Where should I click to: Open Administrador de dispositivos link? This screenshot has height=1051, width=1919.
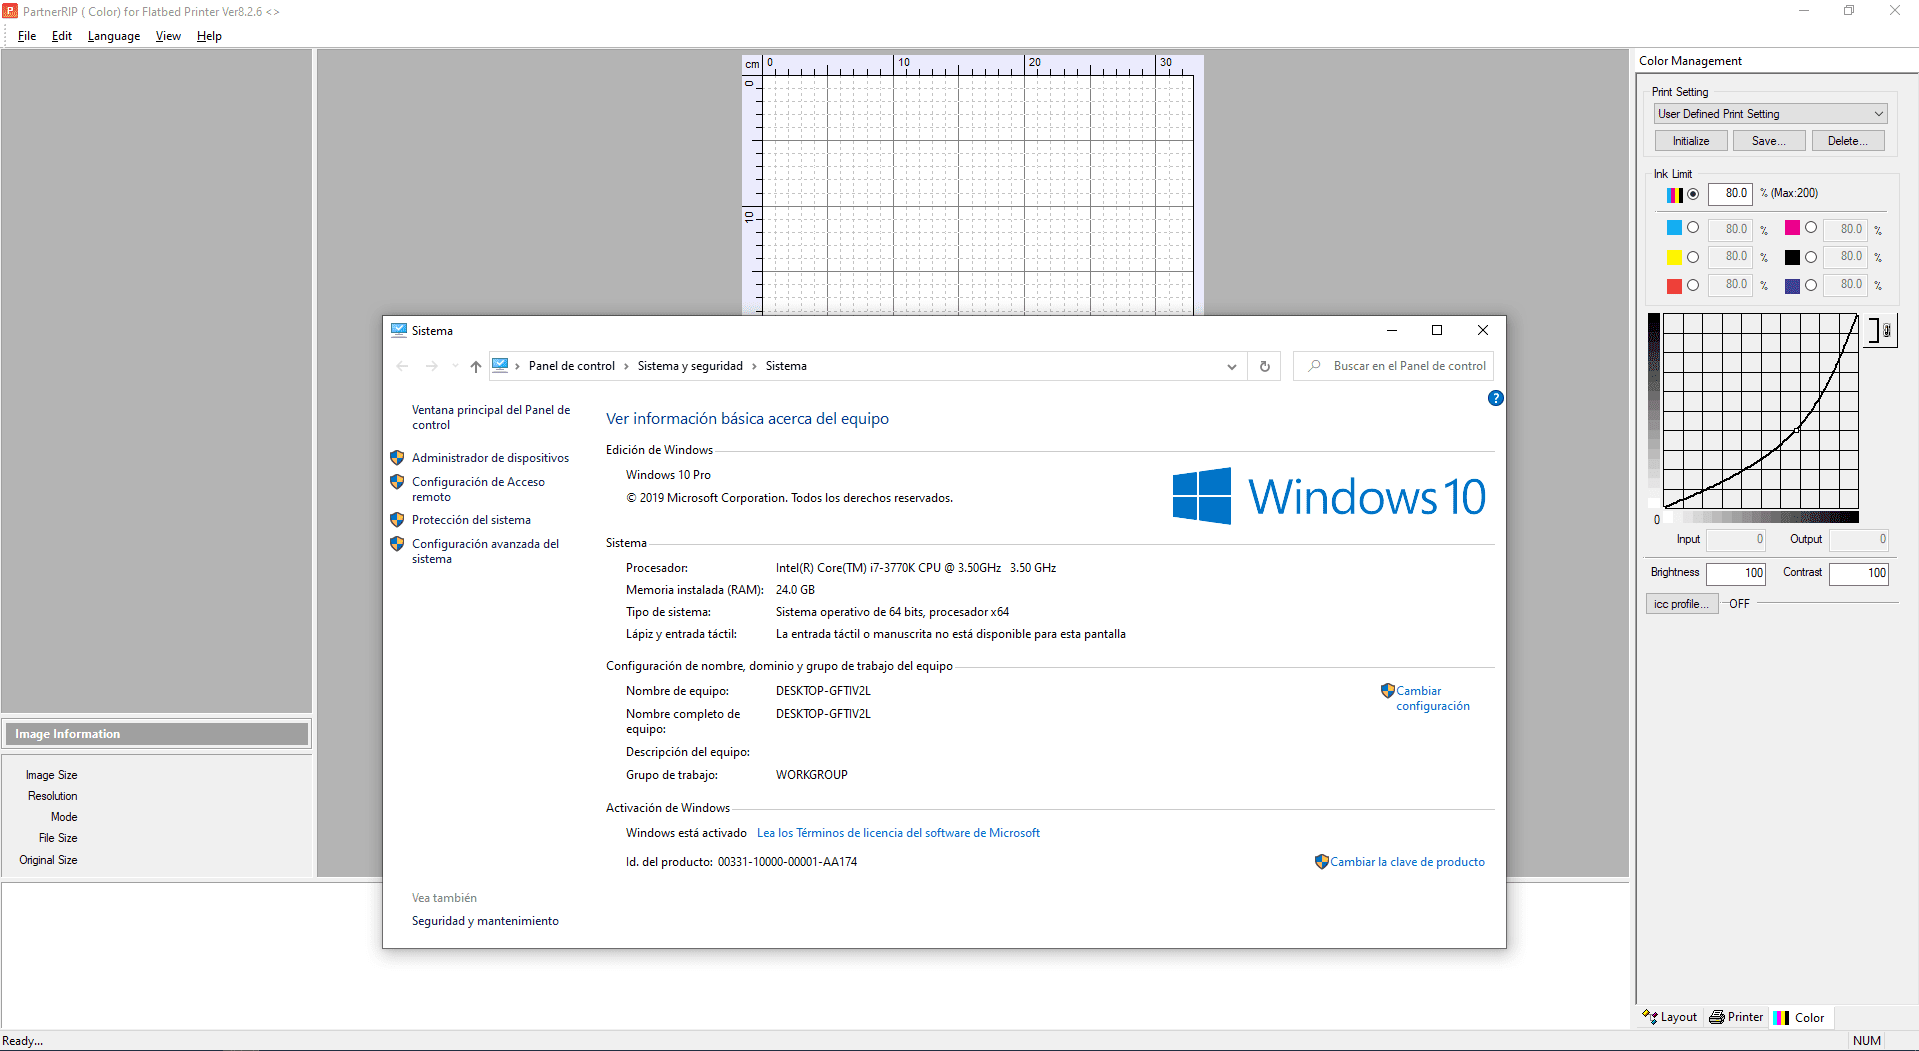(x=490, y=457)
